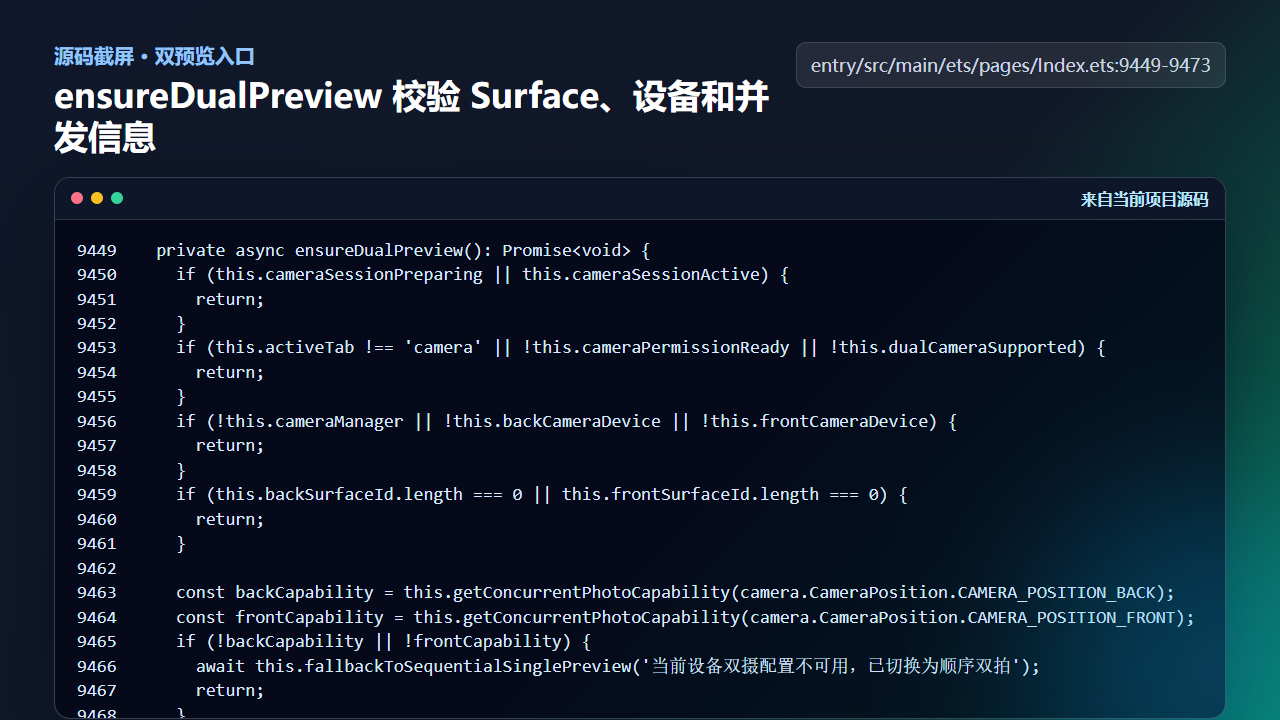Viewport: 1280px width, 720px height.
Task: Click the ensureDualPreview slide title
Action: pyautogui.click(x=412, y=117)
